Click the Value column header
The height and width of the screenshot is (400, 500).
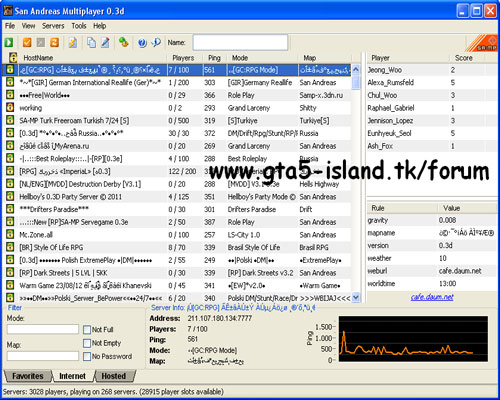467,208
